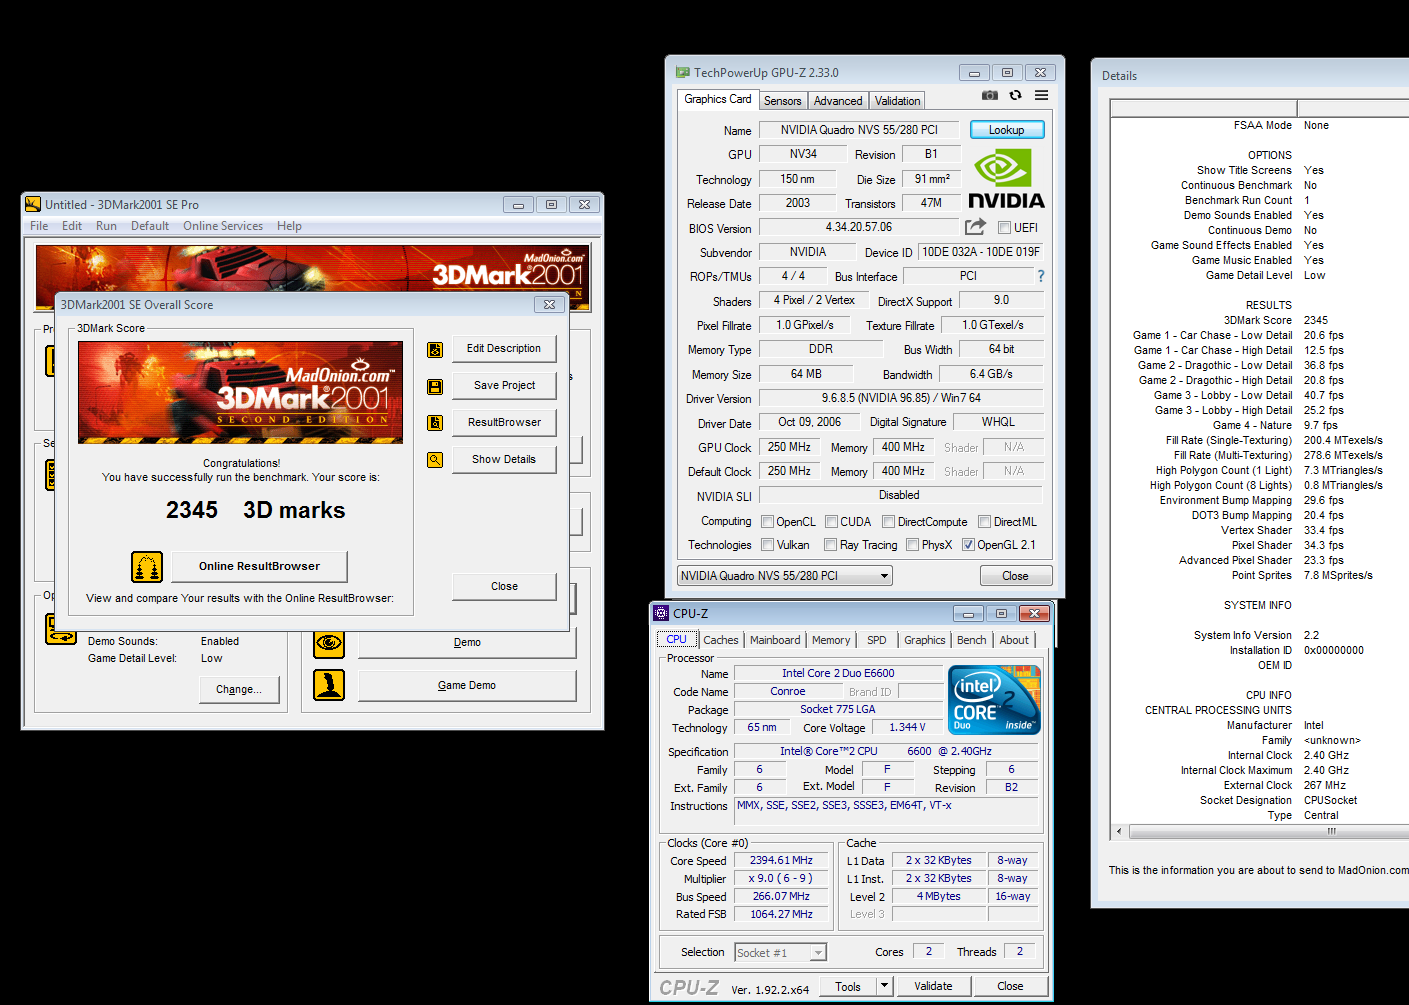Click the left scroll arrow in Details

[x=1119, y=831]
